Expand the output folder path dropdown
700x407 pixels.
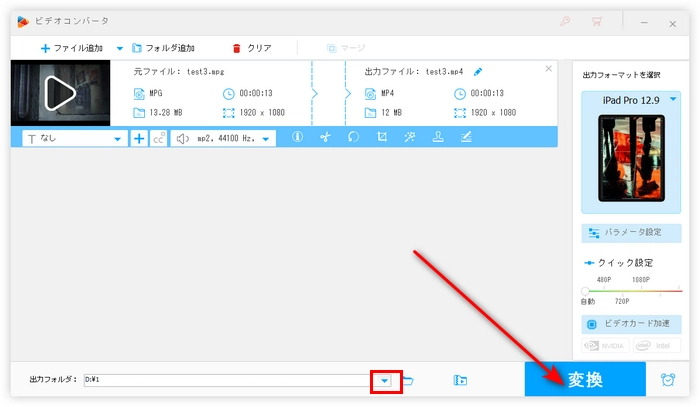[385, 381]
